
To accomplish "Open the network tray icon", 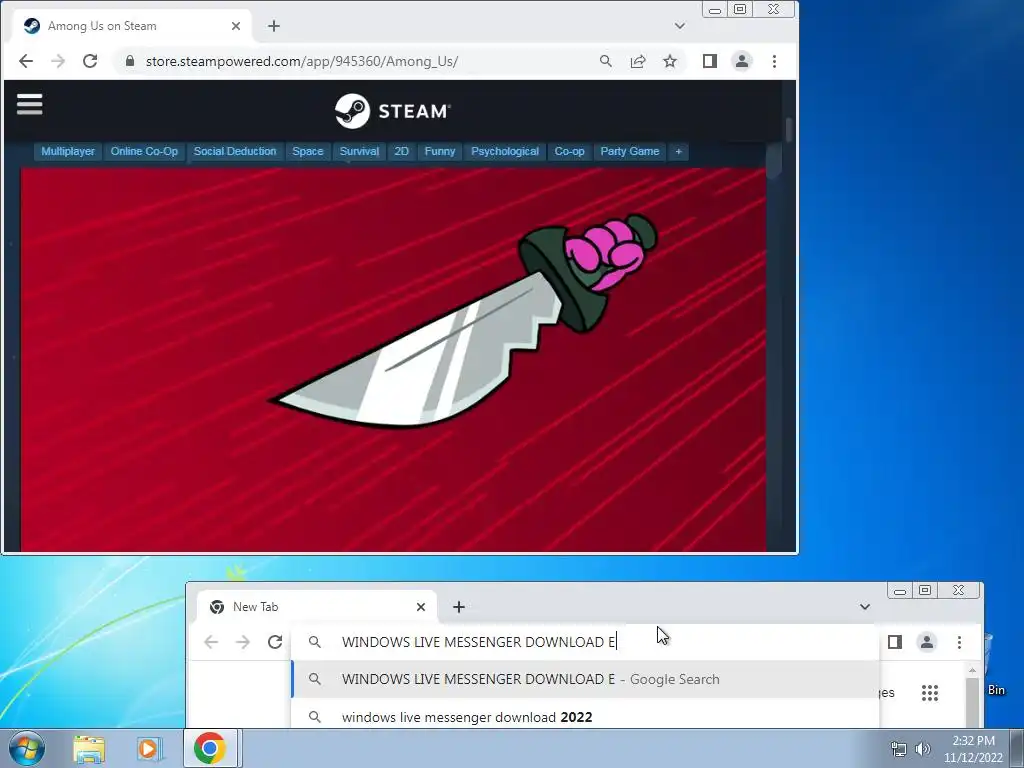I will (899, 749).
